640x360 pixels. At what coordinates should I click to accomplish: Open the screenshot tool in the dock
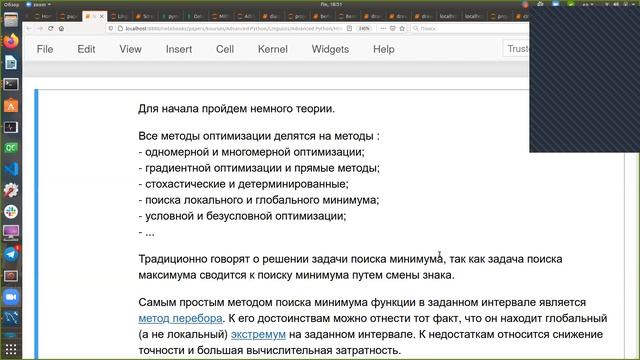pos(11,276)
